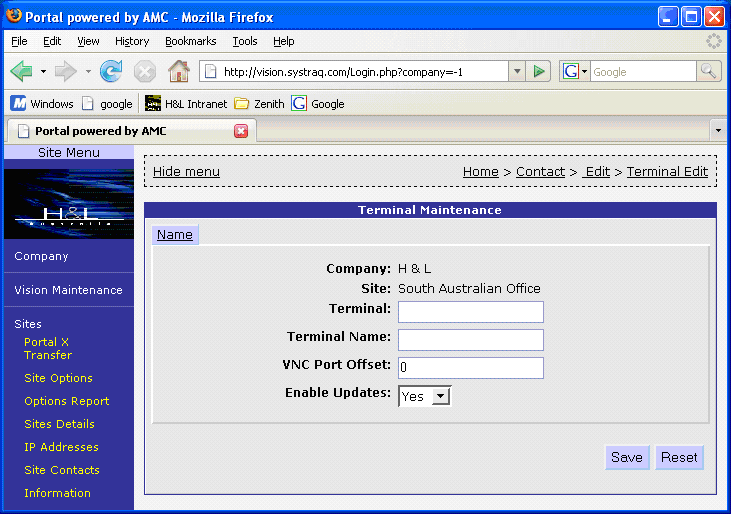Click the Home icon in the toolbar

(x=179, y=71)
